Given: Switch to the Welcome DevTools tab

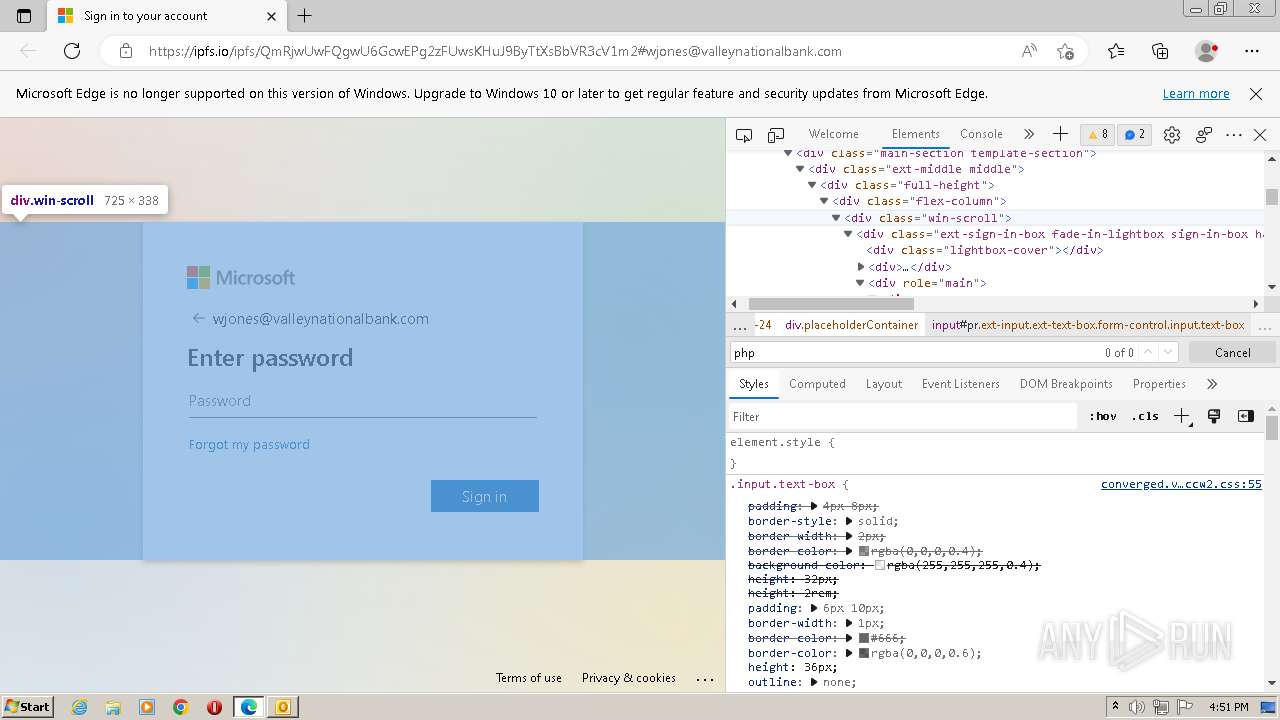Looking at the screenshot, I should tap(833, 134).
